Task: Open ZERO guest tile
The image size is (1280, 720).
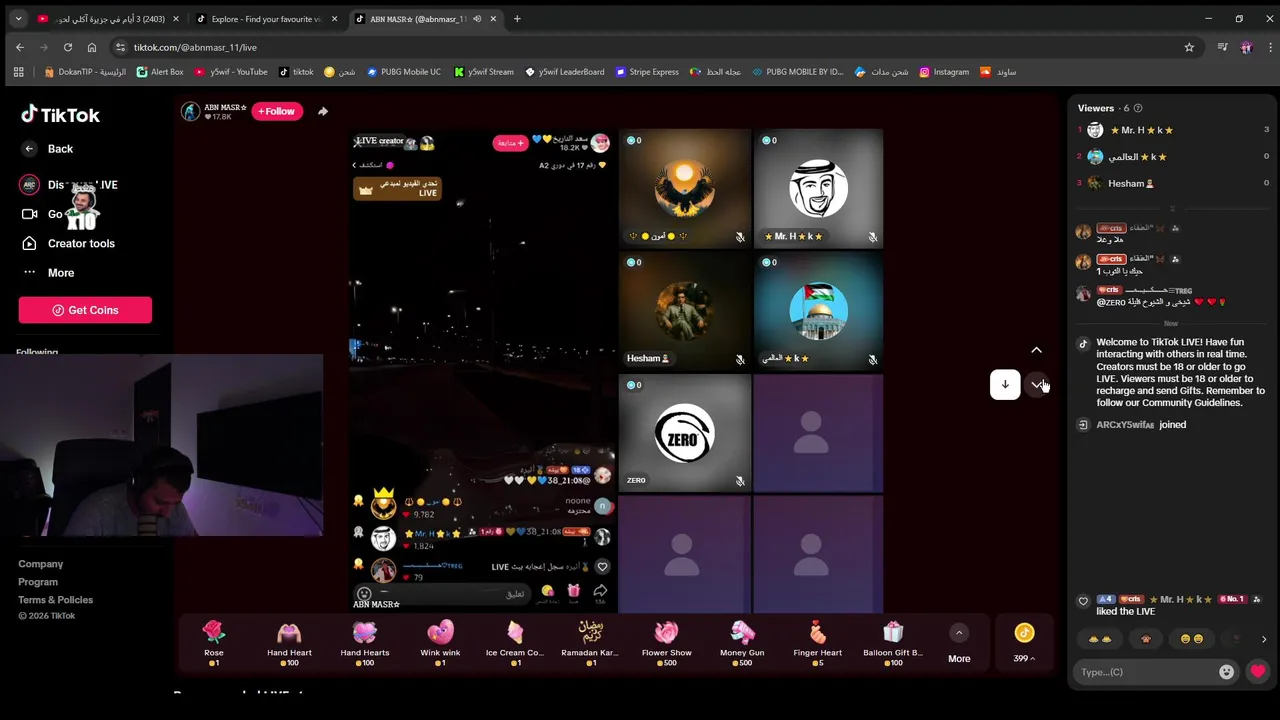Action: [684, 433]
